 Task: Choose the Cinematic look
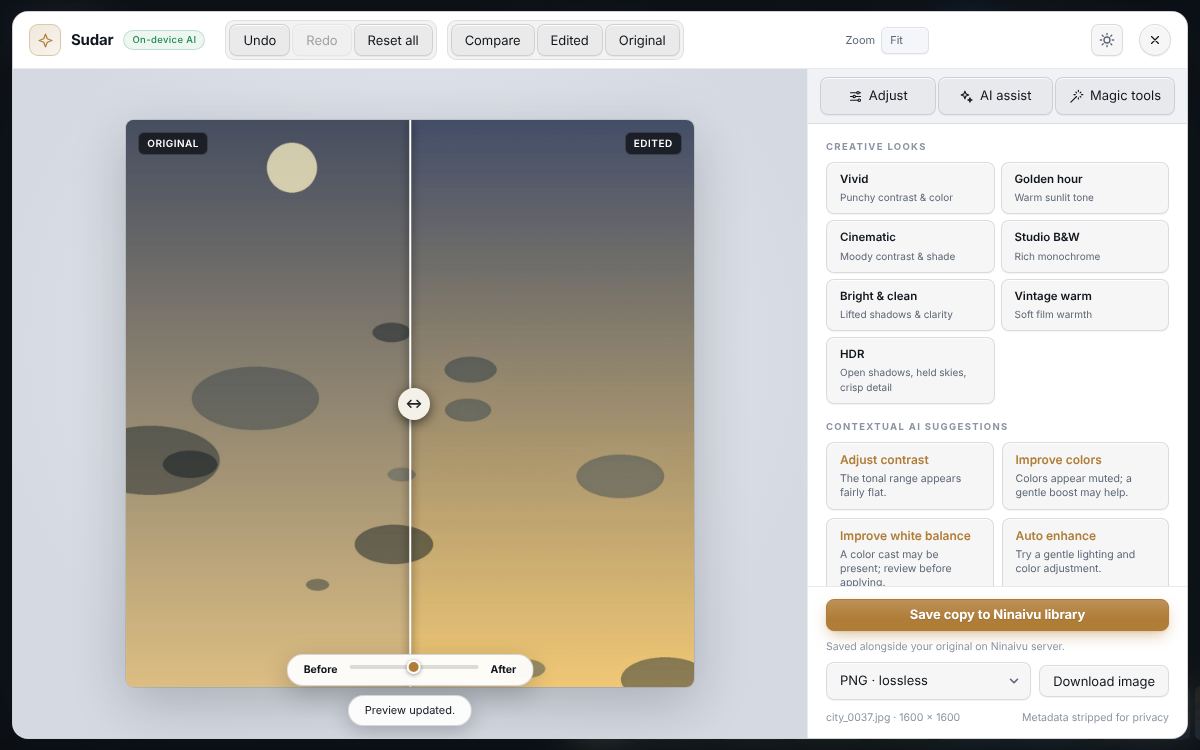pos(910,246)
